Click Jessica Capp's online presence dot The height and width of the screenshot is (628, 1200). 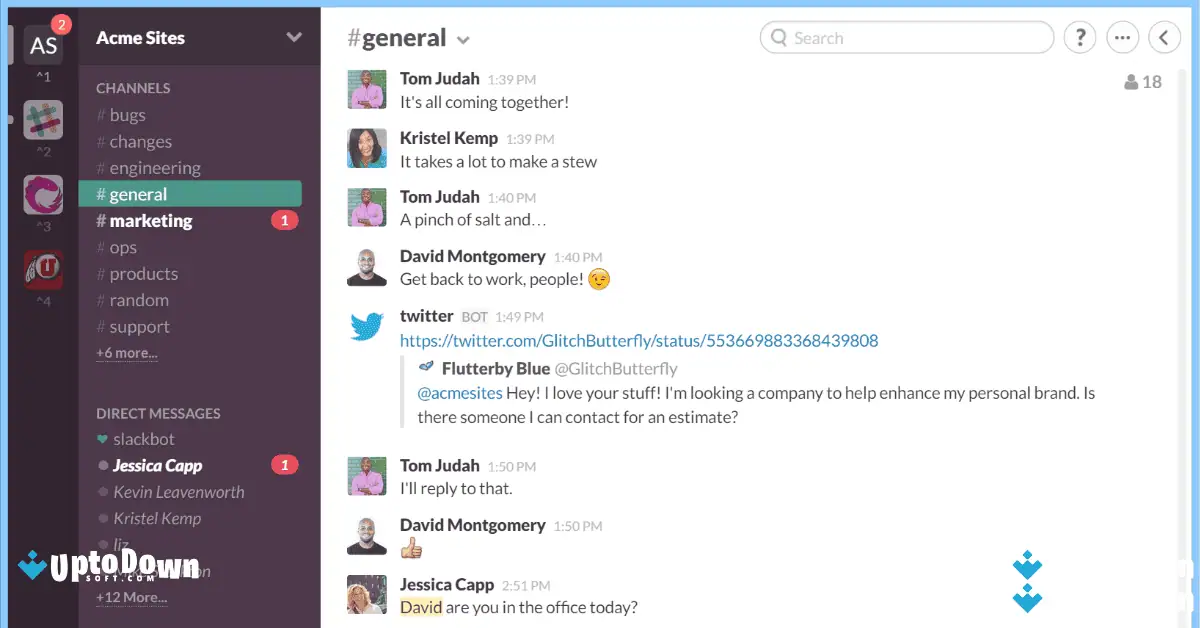(103, 465)
